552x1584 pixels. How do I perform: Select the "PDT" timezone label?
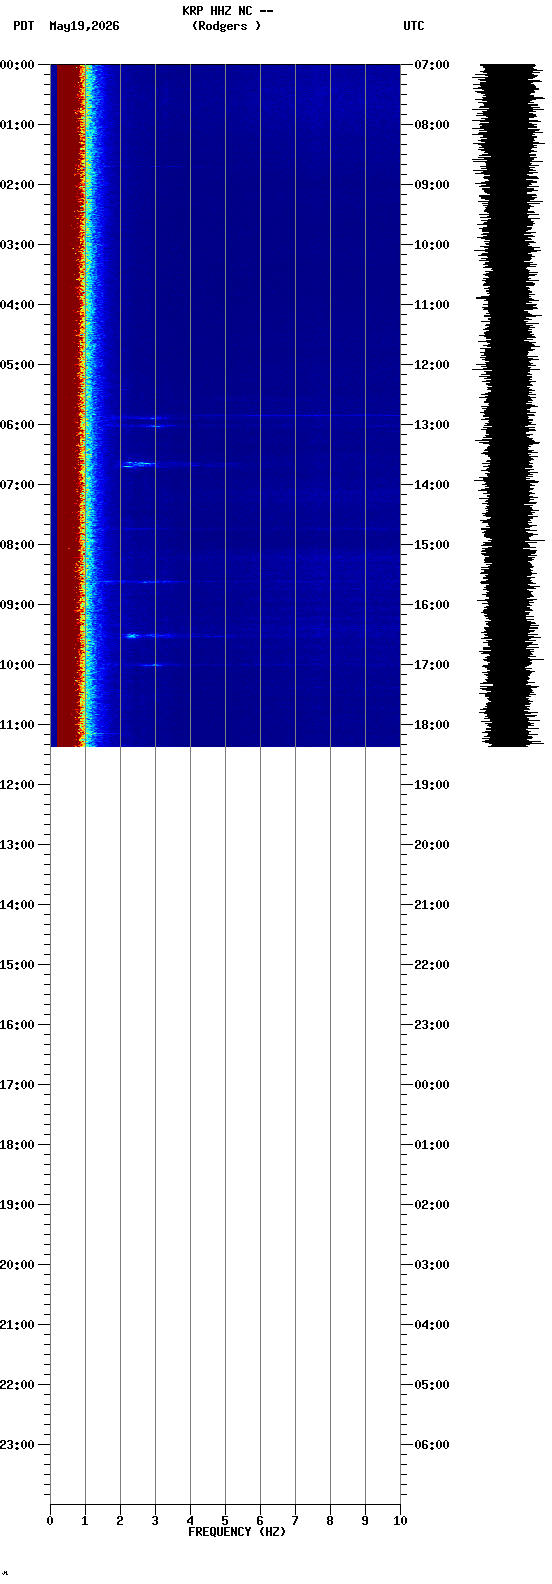click(x=23, y=26)
